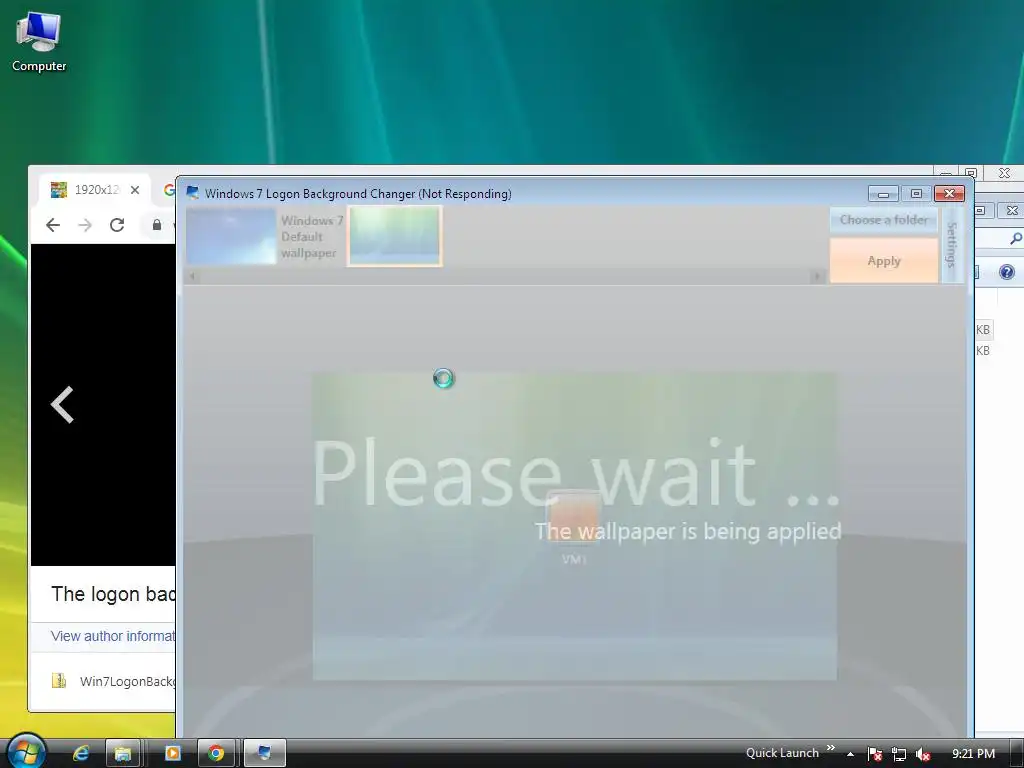Click the right arrow of the thumbnail scrollbar

click(816, 276)
